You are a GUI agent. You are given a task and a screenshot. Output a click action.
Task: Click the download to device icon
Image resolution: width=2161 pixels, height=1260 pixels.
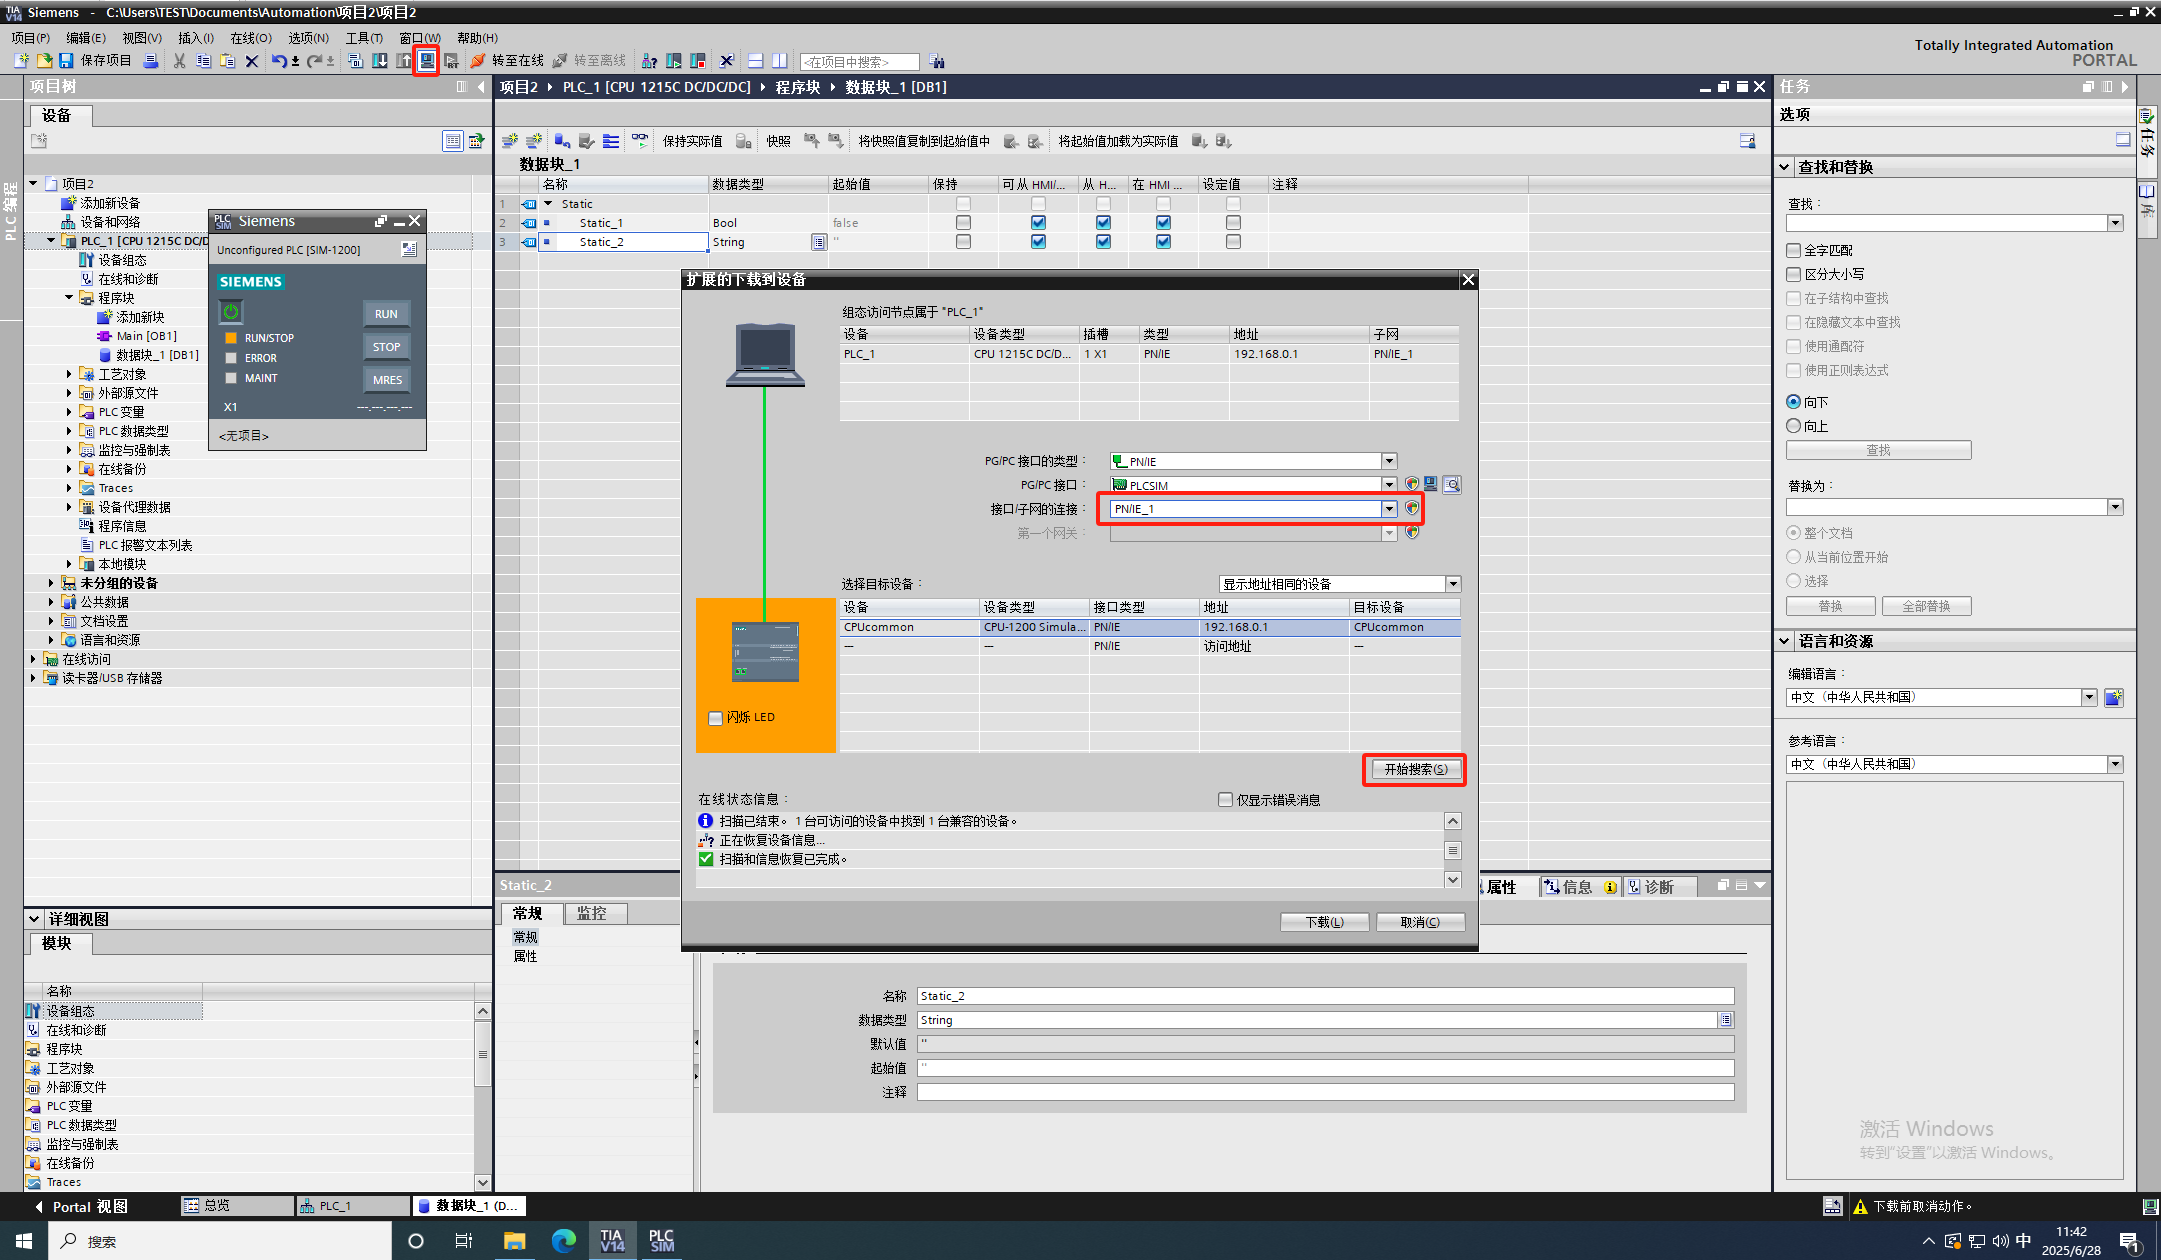coord(380,61)
